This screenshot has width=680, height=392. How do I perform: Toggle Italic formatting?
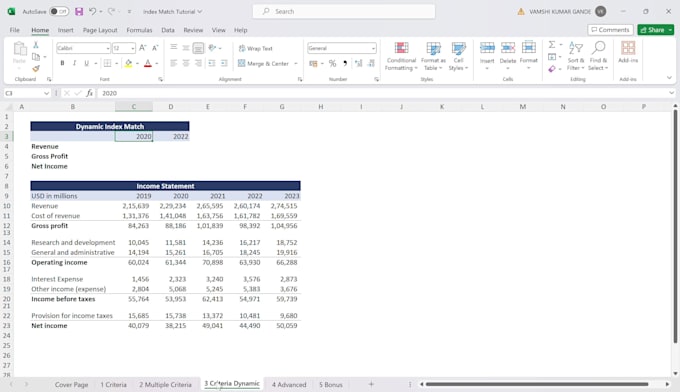tap(75, 63)
